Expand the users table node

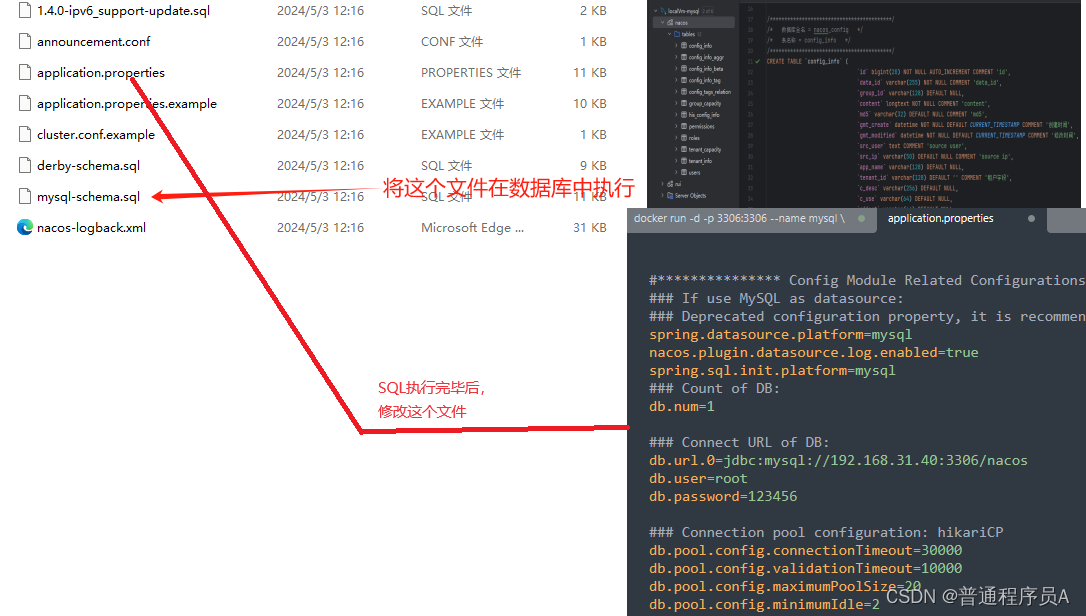coord(676,173)
